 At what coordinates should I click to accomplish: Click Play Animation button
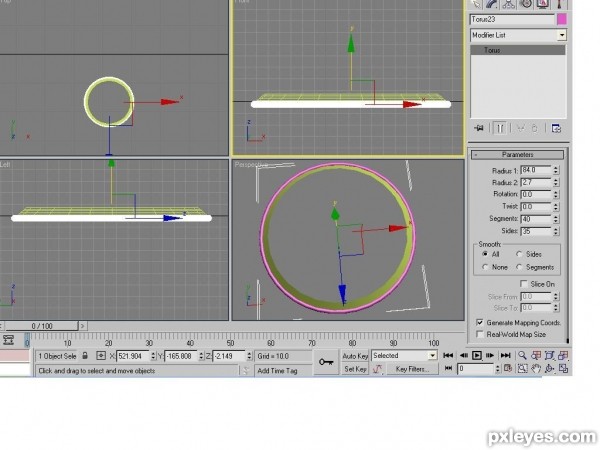477,355
